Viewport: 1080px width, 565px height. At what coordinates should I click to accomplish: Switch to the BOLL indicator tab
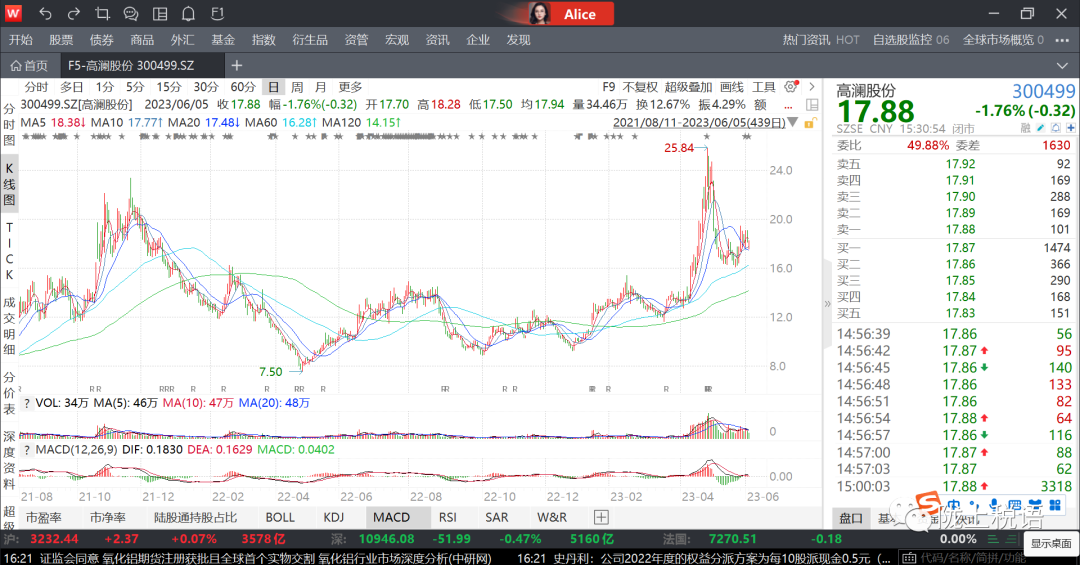tap(280, 517)
